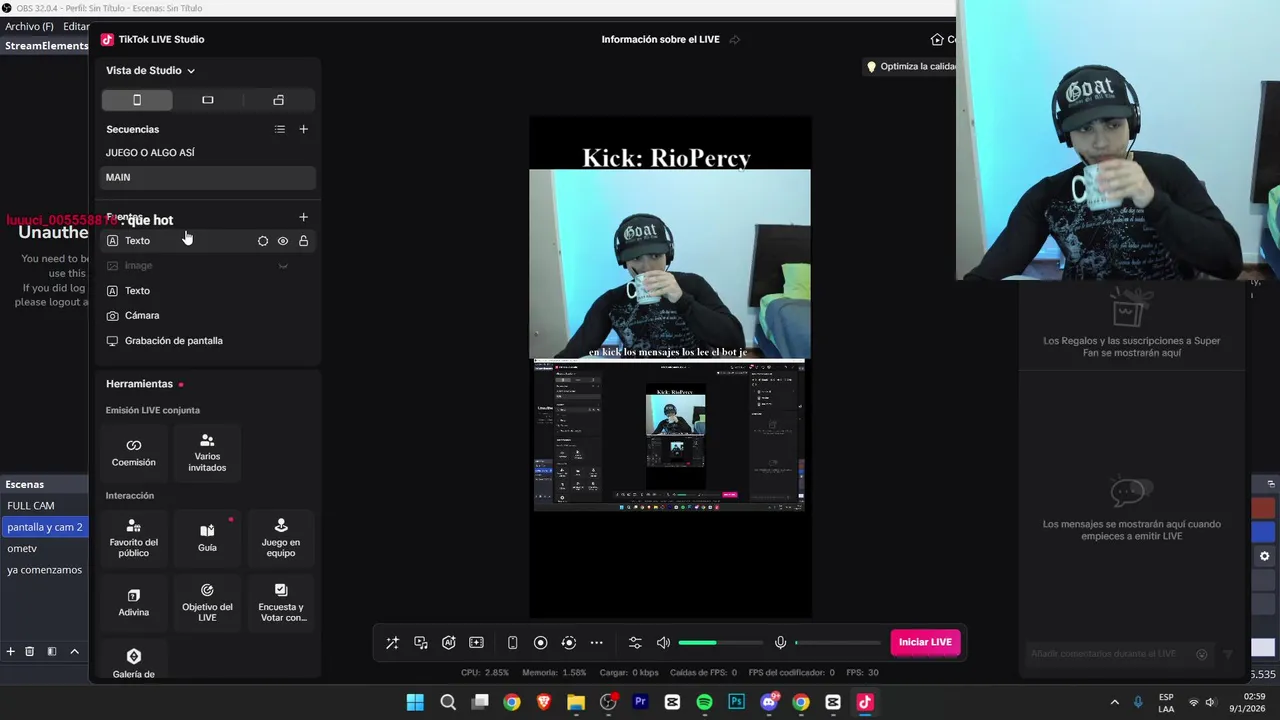
Task: Click the Optimiza la calidad tip
Action: tap(911, 66)
